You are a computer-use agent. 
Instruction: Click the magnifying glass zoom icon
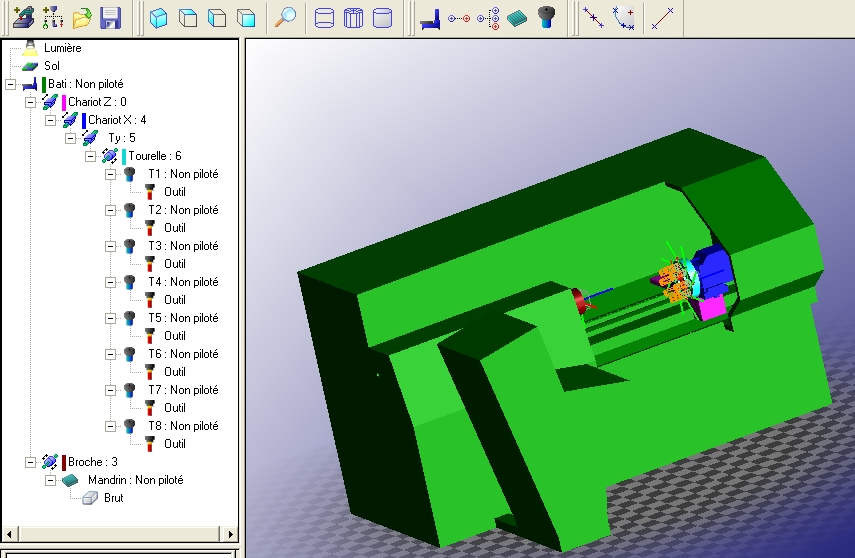[x=285, y=17]
